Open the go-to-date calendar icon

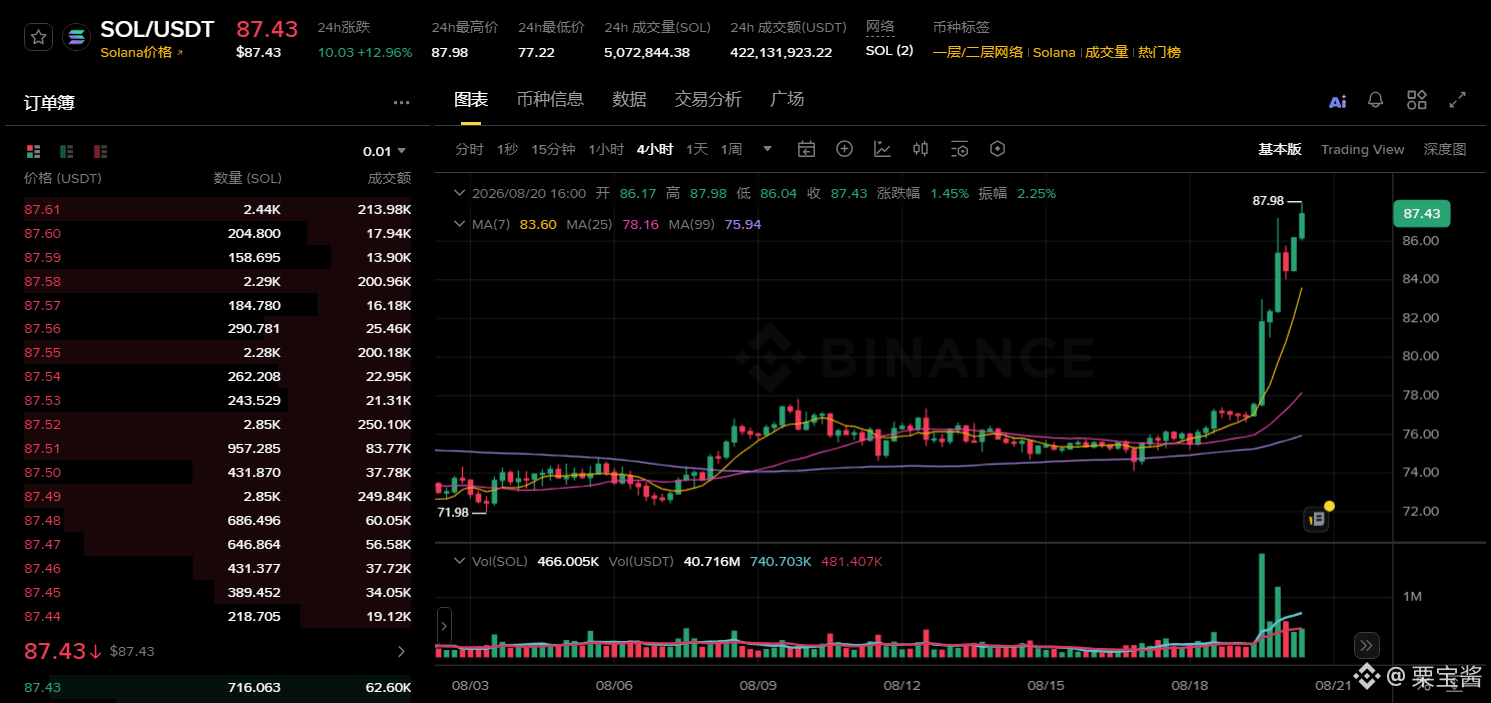(806, 149)
